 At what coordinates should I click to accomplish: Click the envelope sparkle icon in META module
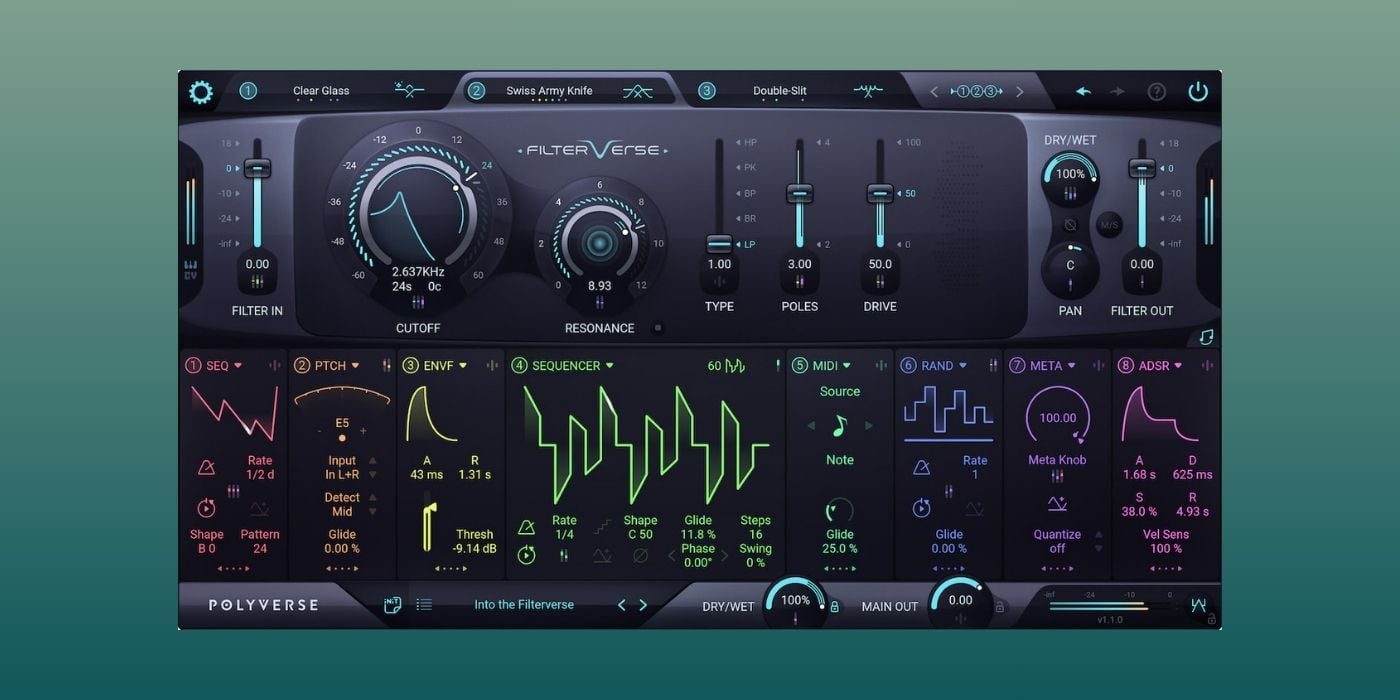pyautogui.click(x=1057, y=504)
